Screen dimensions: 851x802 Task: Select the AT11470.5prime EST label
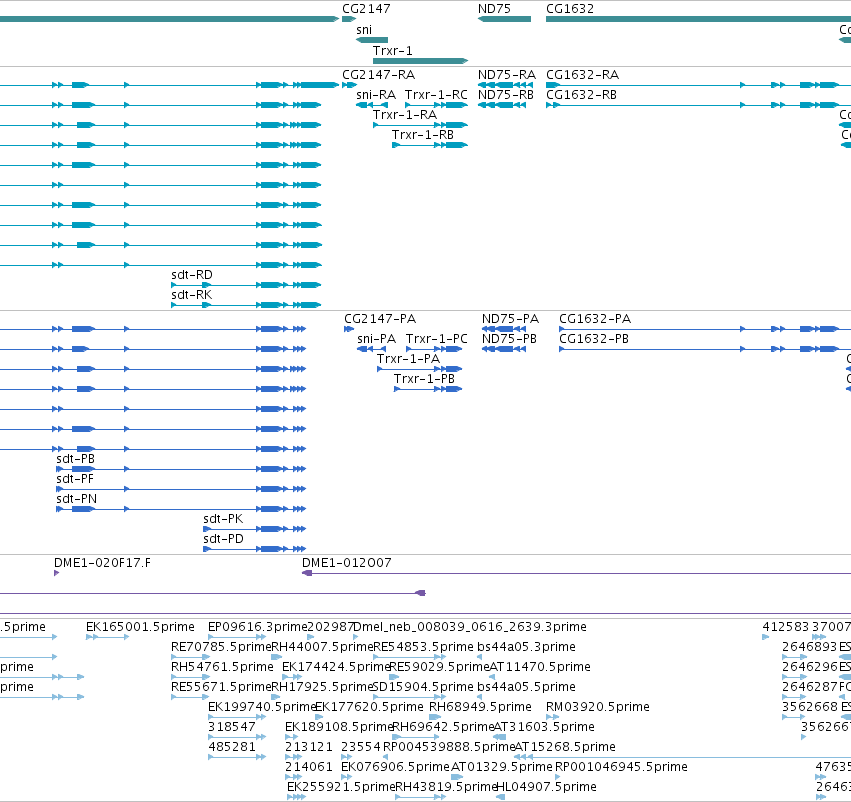pyautogui.click(x=540, y=667)
